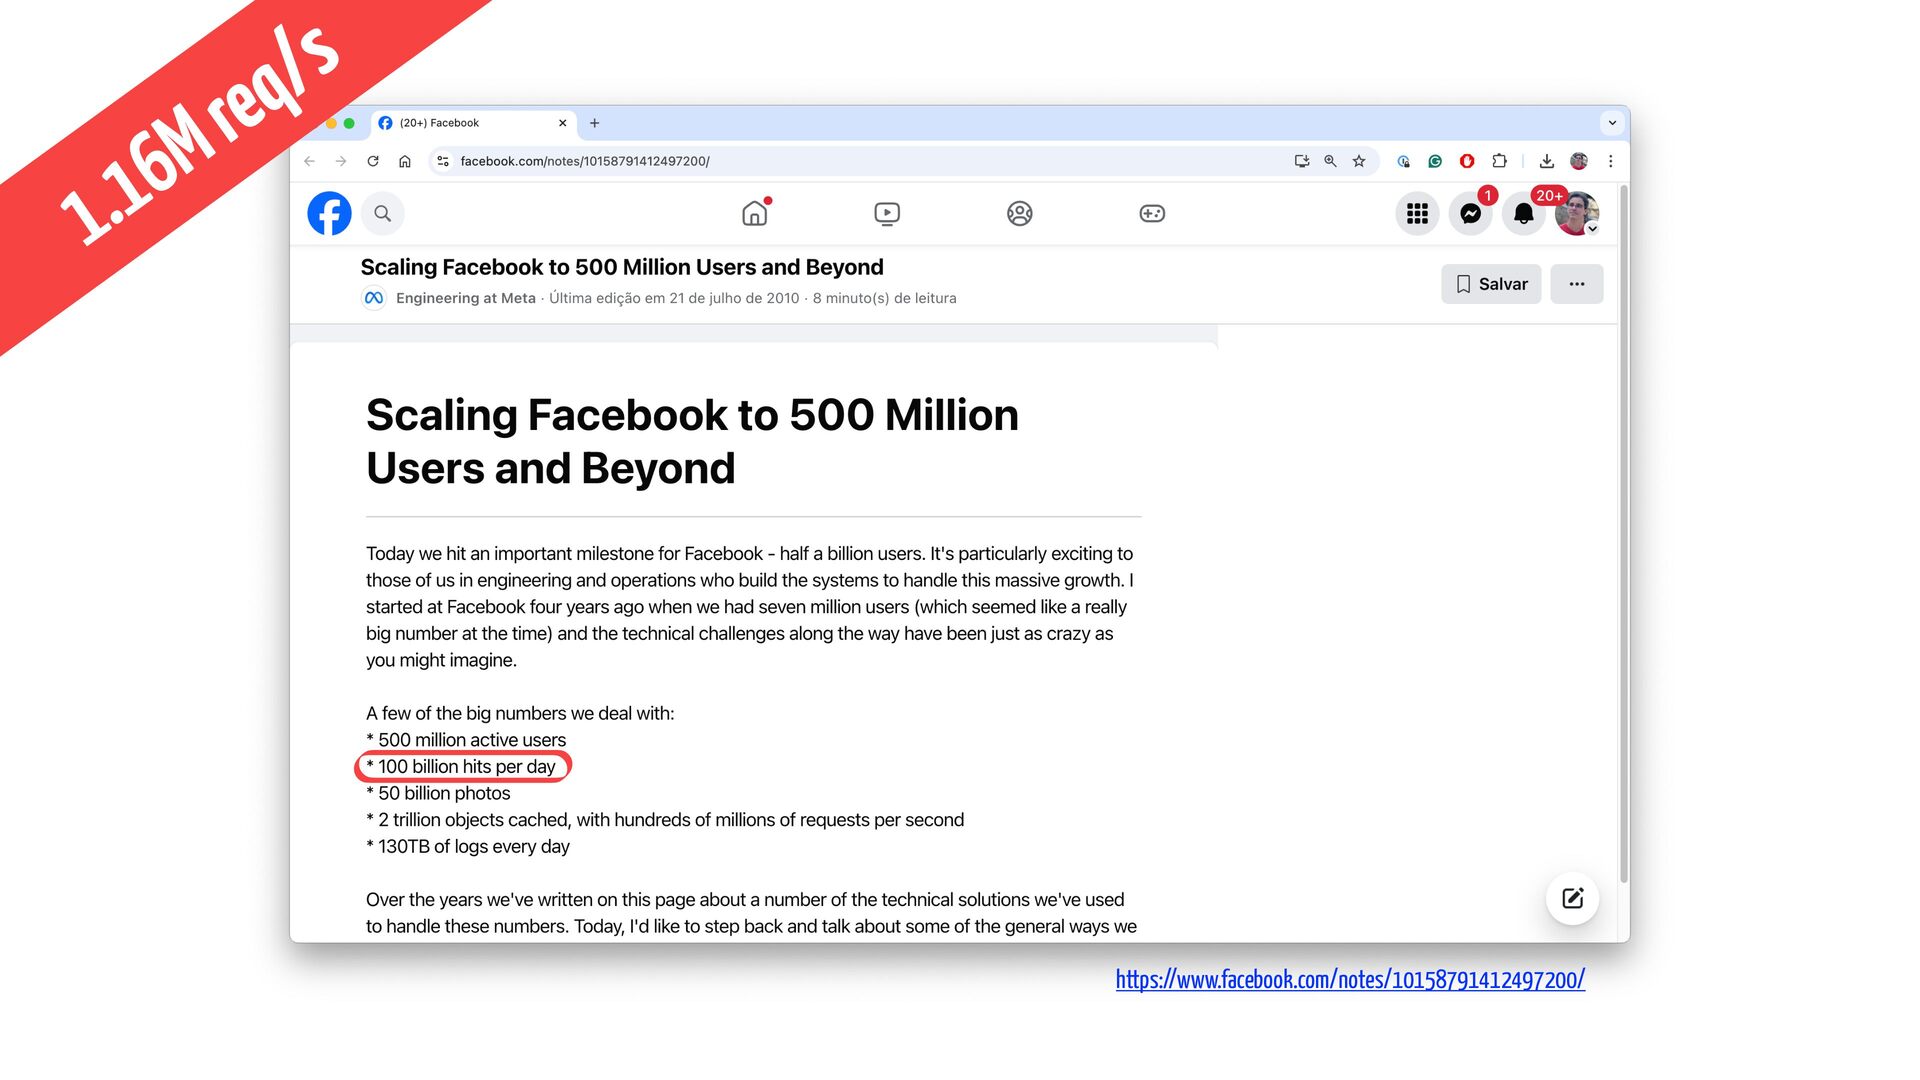Focus the address bar URL
Image resolution: width=1920 pixels, height=1080 pixels.
pyautogui.click(x=585, y=161)
